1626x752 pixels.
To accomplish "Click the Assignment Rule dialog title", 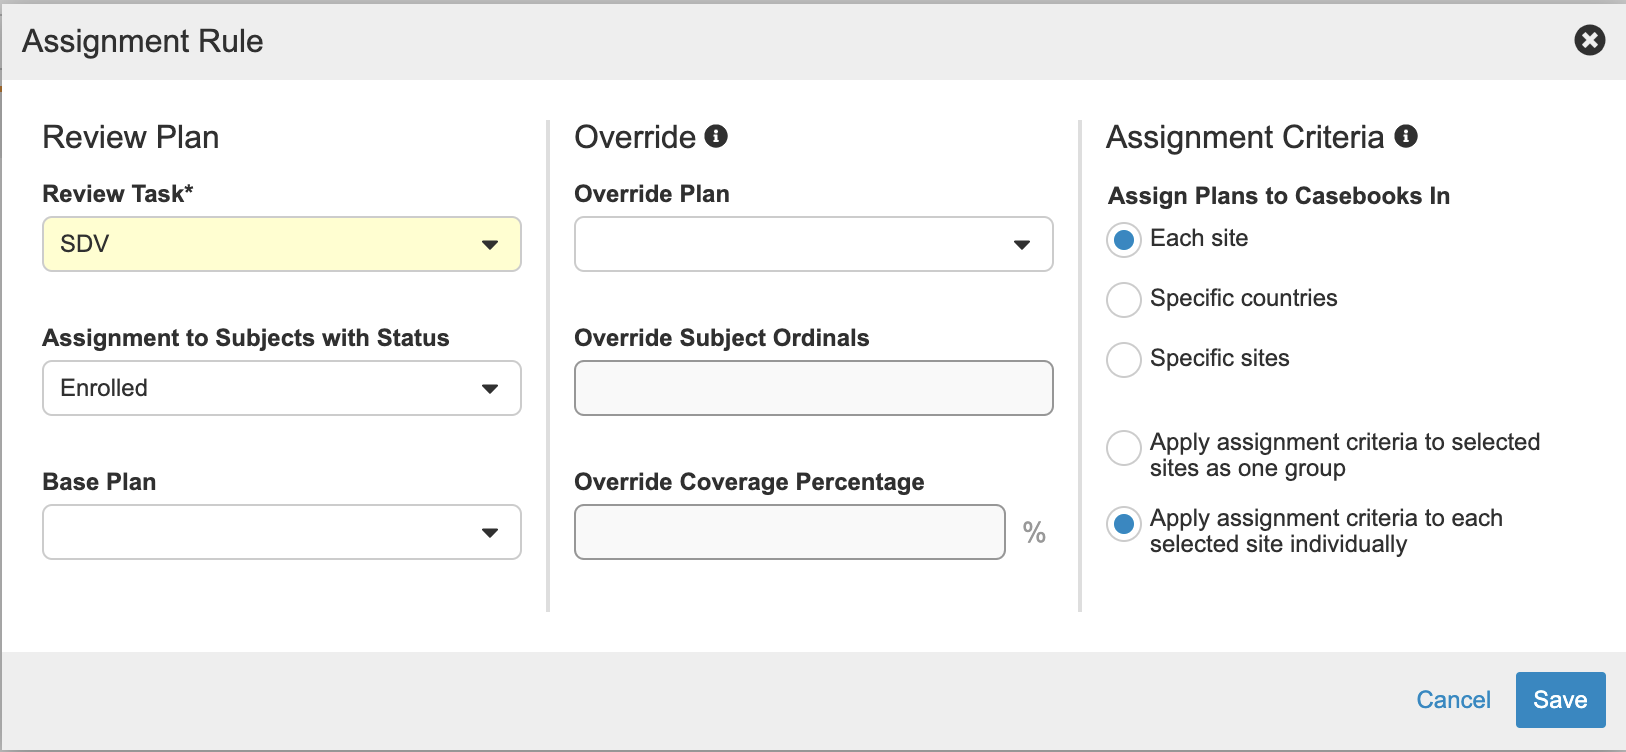I will pos(143,41).
